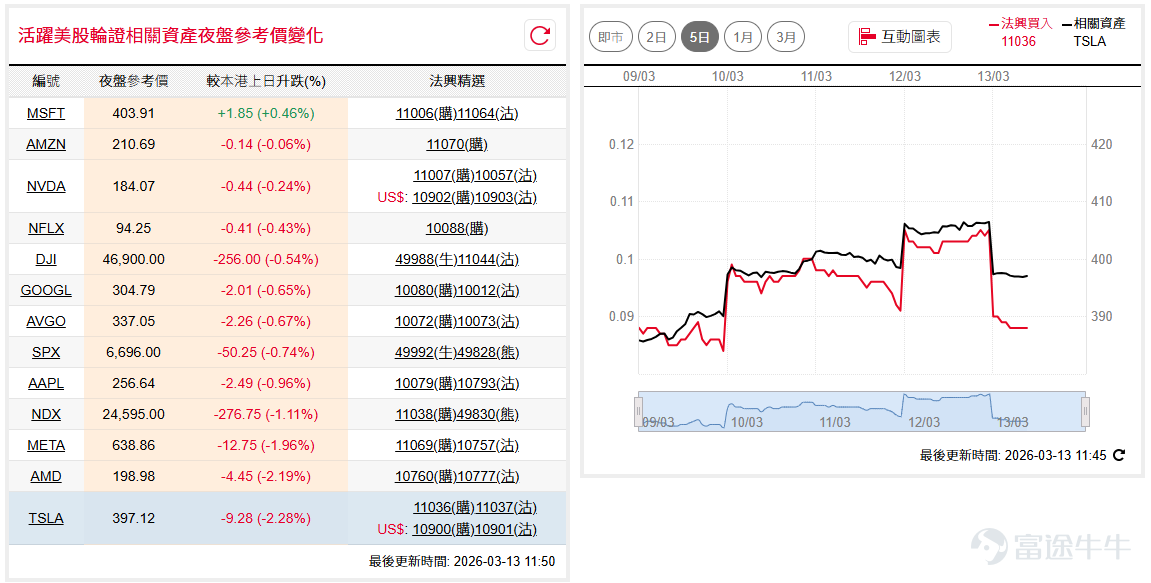
Task: Open the SPX index link
Action: [x=46, y=352]
